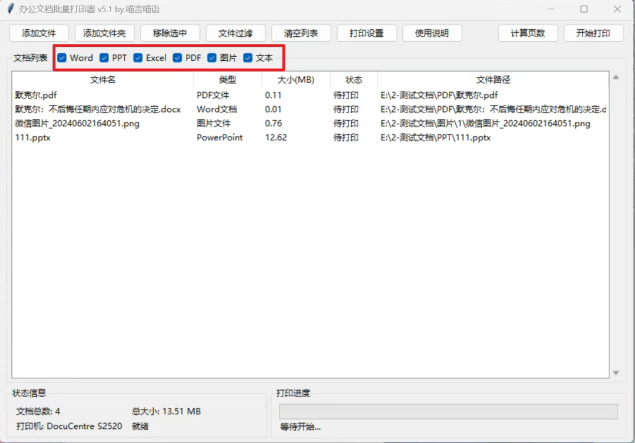635x443 pixels.
Task: Click the 总大小: 13.51 MB status text
Action: click(x=166, y=411)
